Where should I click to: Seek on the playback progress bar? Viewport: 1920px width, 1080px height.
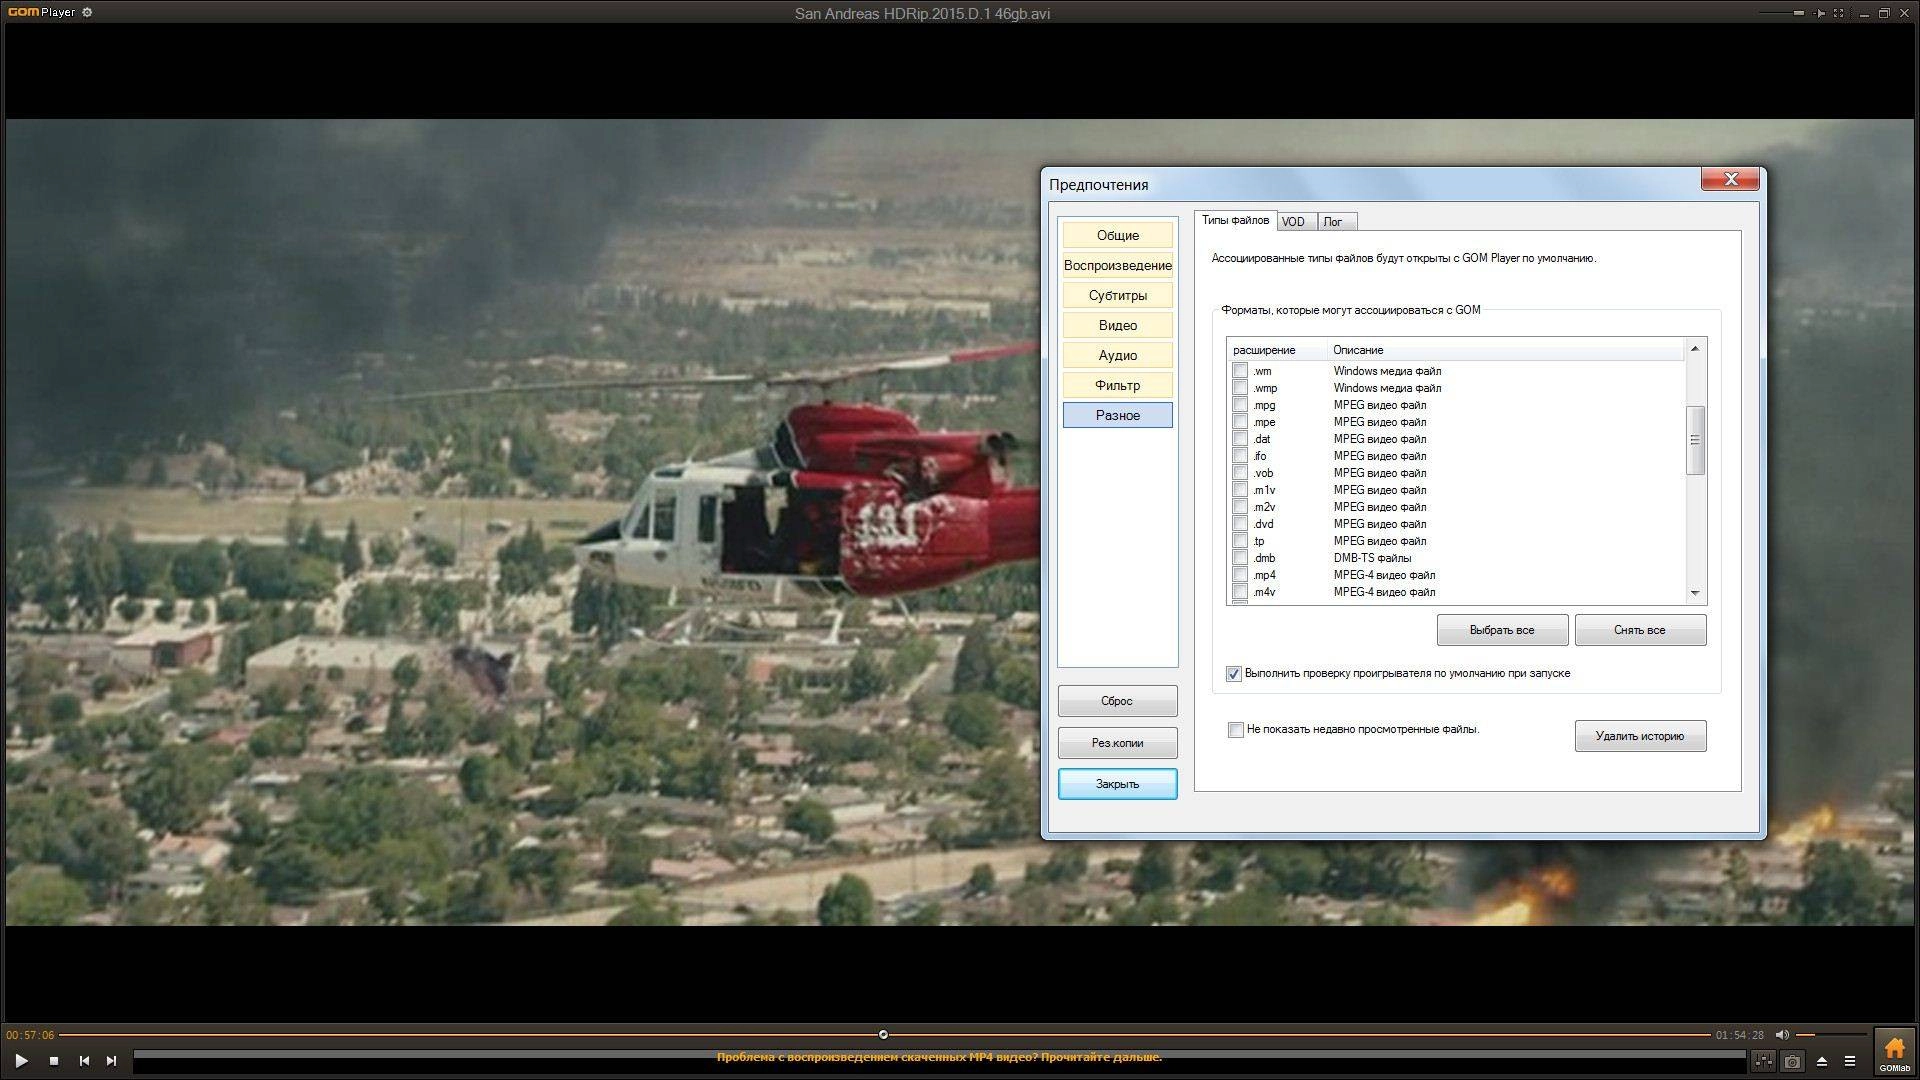click(x=884, y=1035)
